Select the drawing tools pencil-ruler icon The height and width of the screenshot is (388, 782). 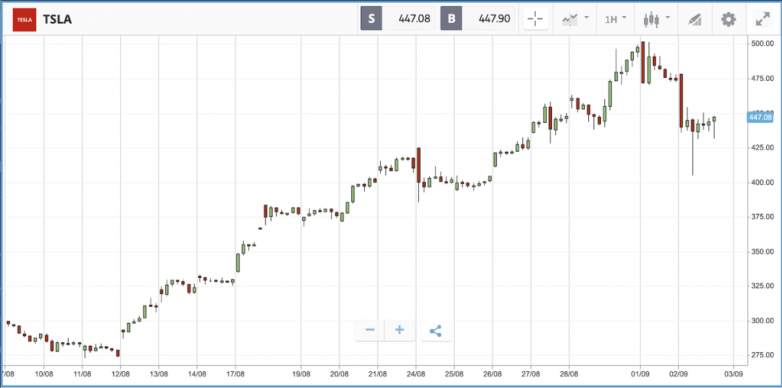coord(694,19)
